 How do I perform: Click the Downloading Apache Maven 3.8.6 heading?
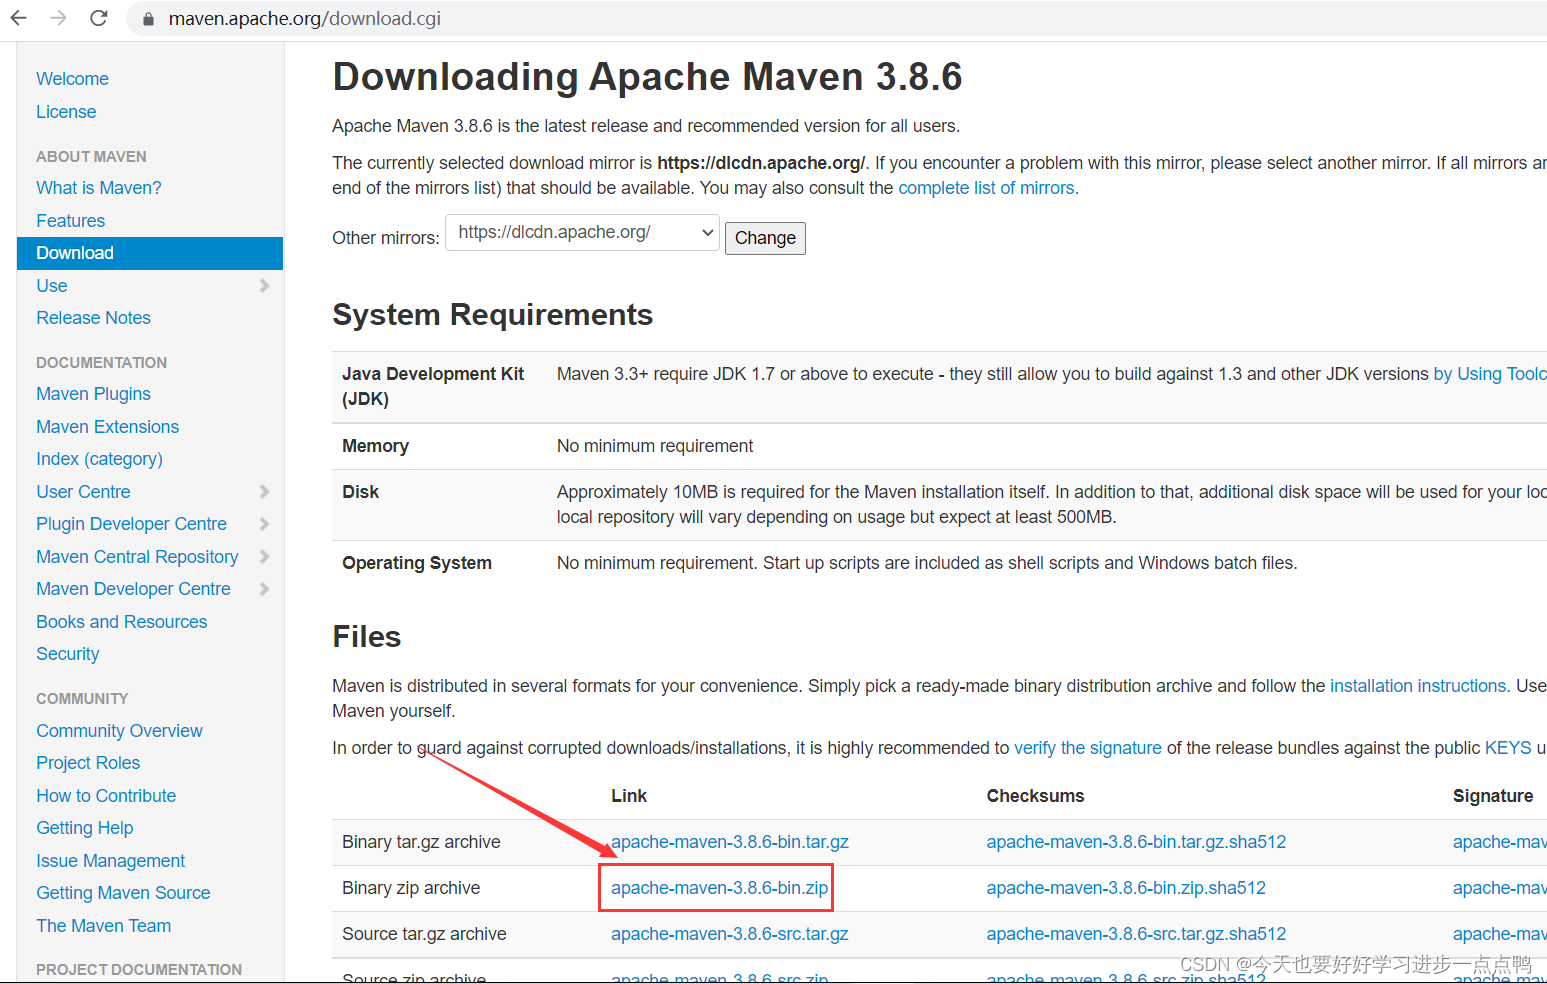[647, 77]
